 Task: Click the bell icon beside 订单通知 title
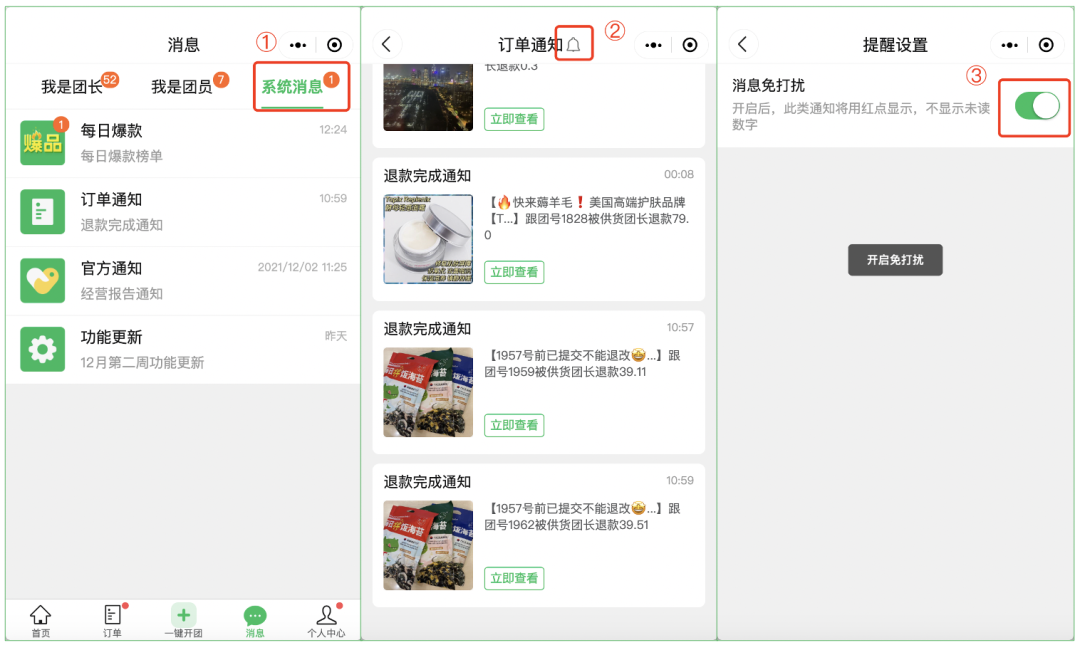[573, 45]
